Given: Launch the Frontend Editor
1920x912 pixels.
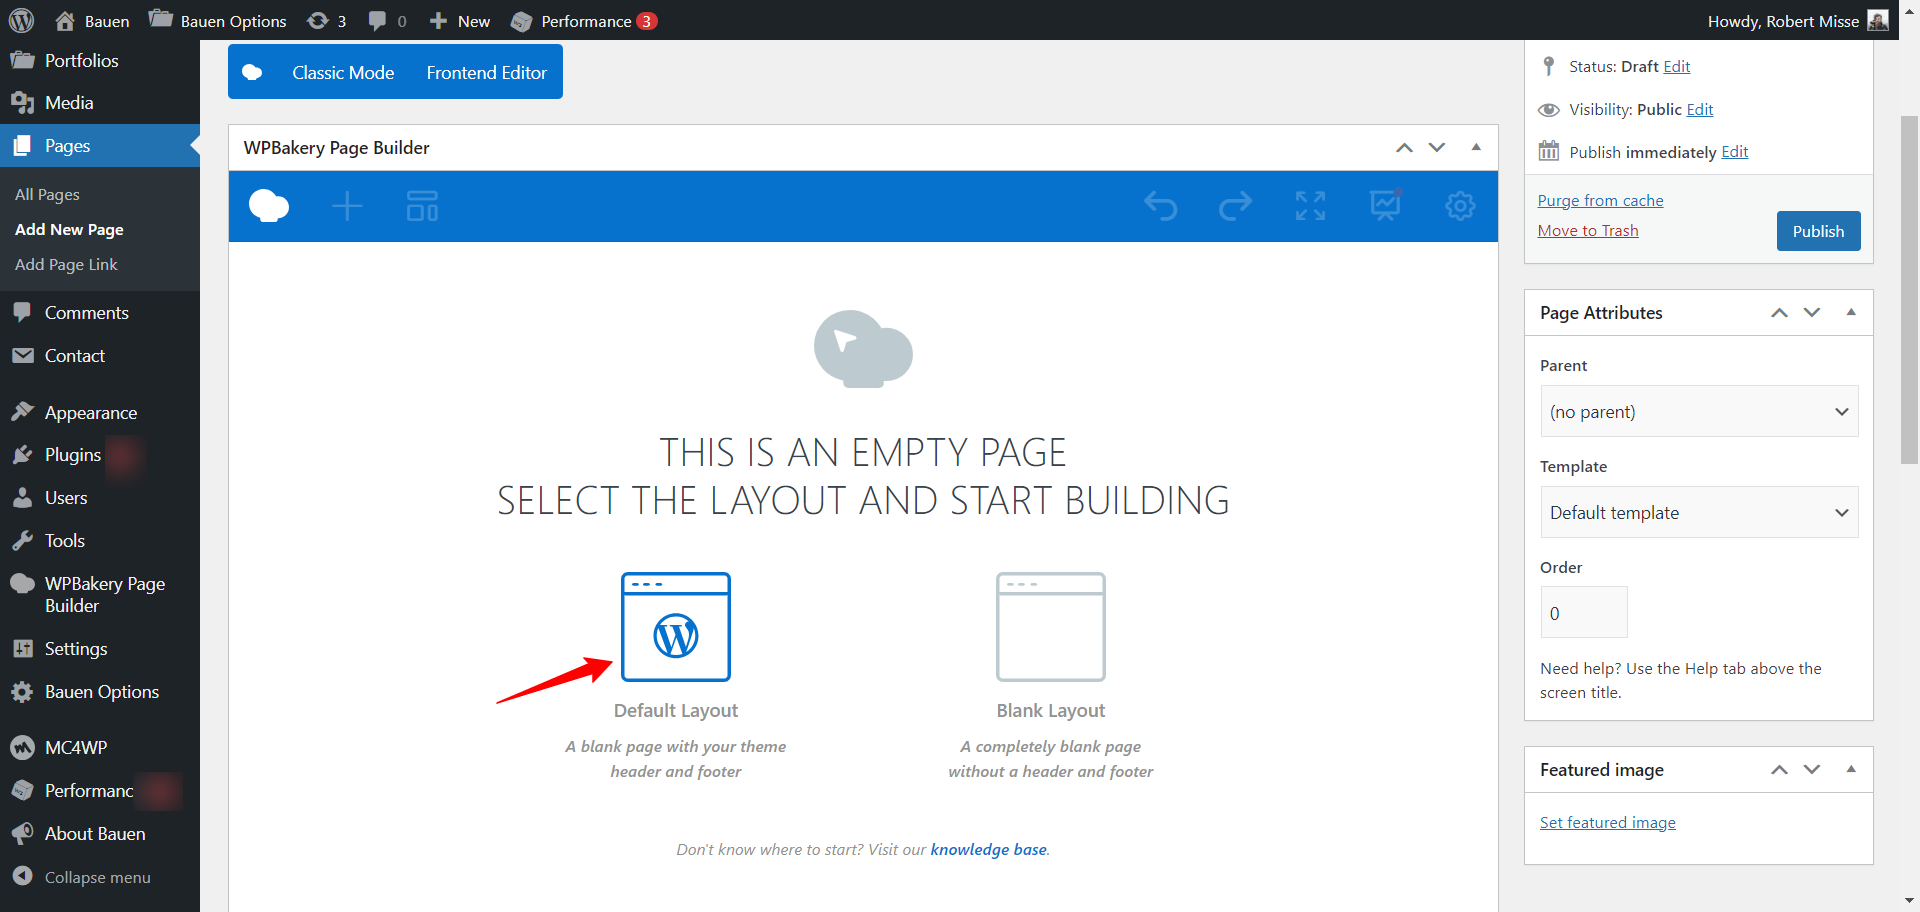Looking at the screenshot, I should [487, 72].
